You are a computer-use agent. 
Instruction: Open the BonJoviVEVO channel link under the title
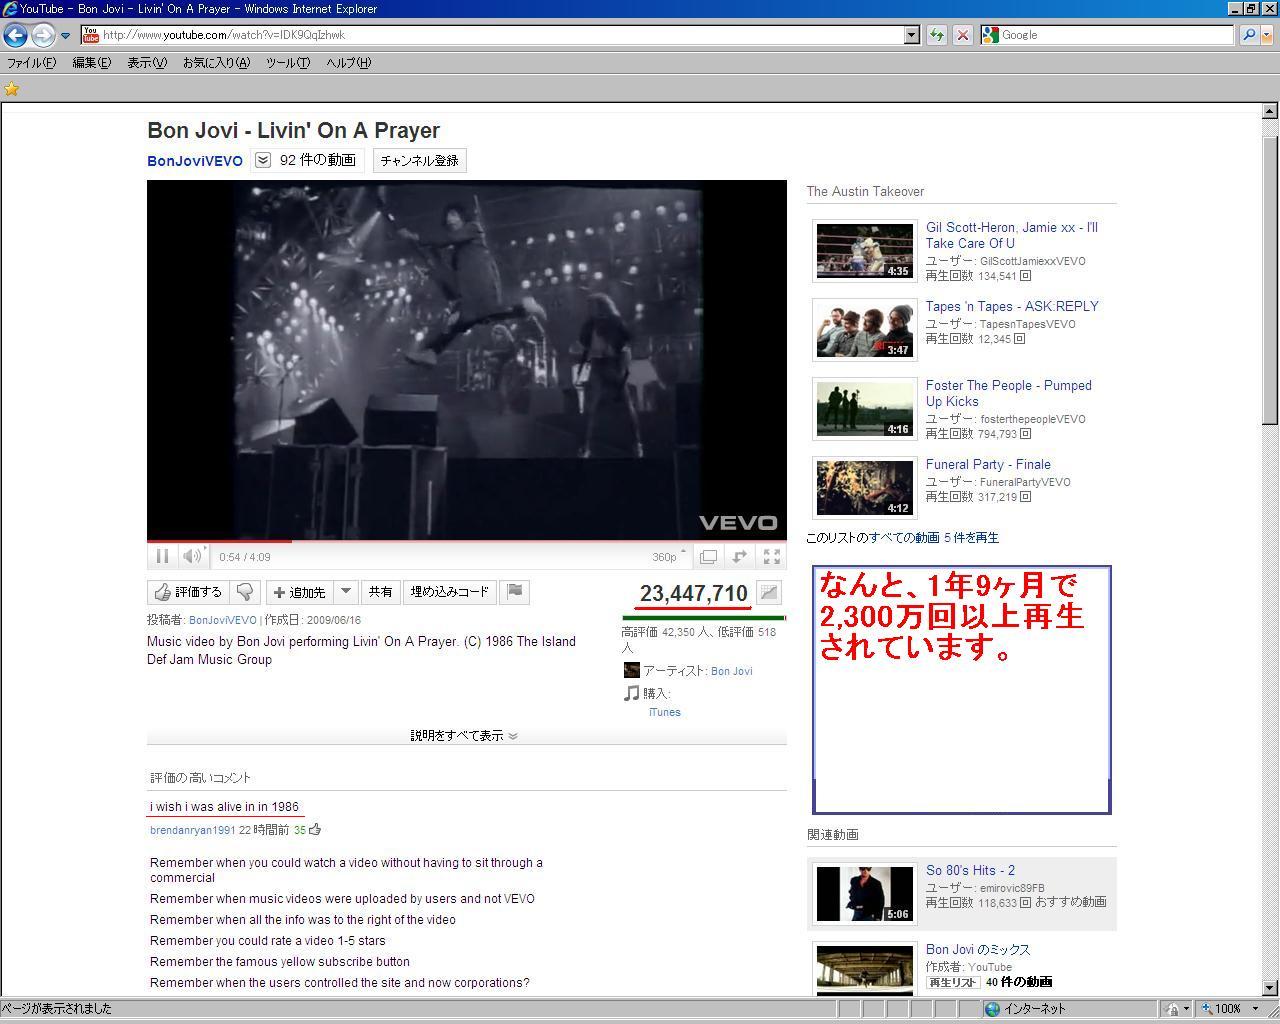tap(195, 161)
